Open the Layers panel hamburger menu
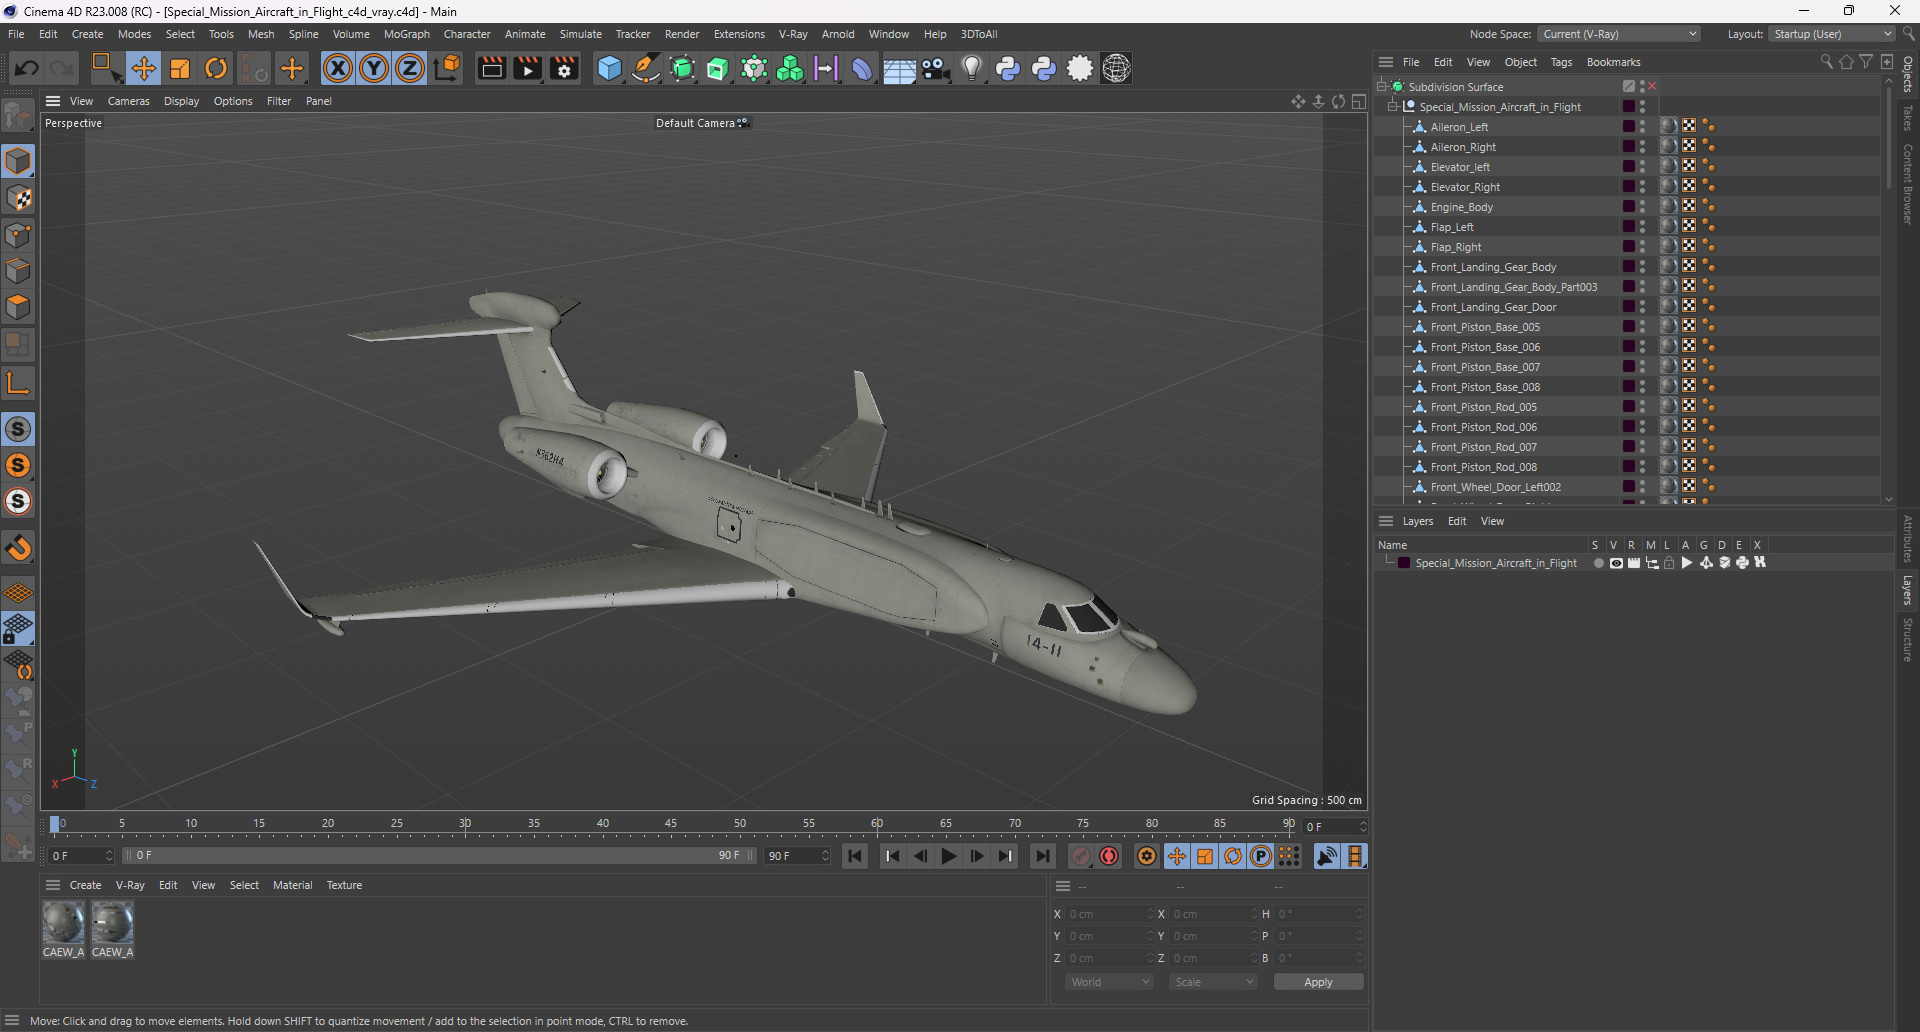Viewport: 1920px width, 1032px height. tap(1386, 521)
